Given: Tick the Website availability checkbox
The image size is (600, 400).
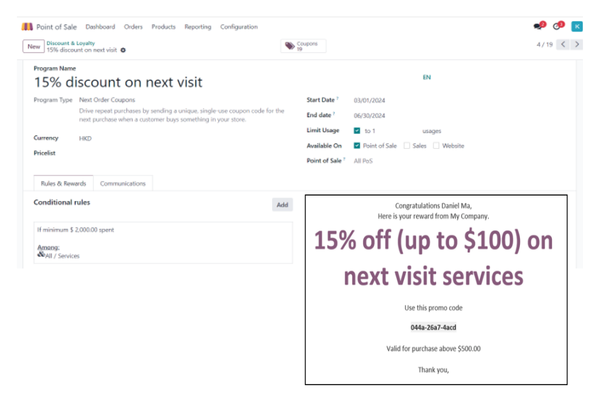Looking at the screenshot, I should click(x=436, y=146).
